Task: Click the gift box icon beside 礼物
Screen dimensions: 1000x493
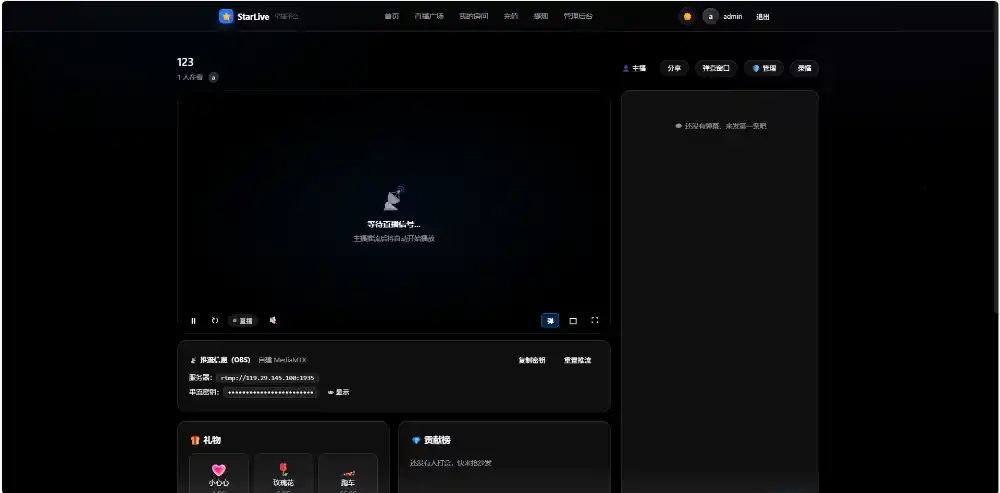Action: click(195, 440)
